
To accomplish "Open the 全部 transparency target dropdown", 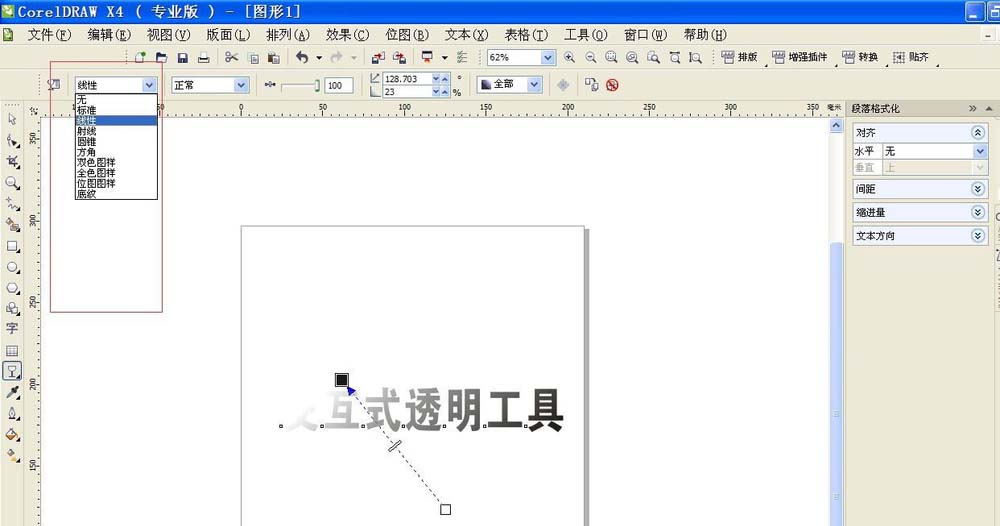I will [x=534, y=84].
